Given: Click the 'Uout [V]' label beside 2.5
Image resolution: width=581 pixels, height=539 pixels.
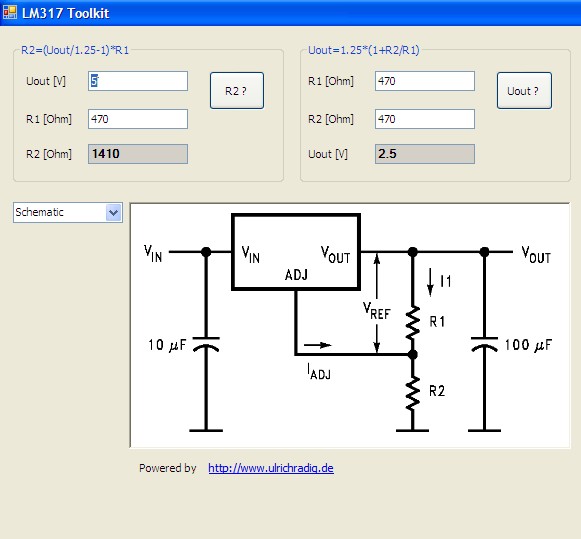Looking at the screenshot, I should pos(328,154).
